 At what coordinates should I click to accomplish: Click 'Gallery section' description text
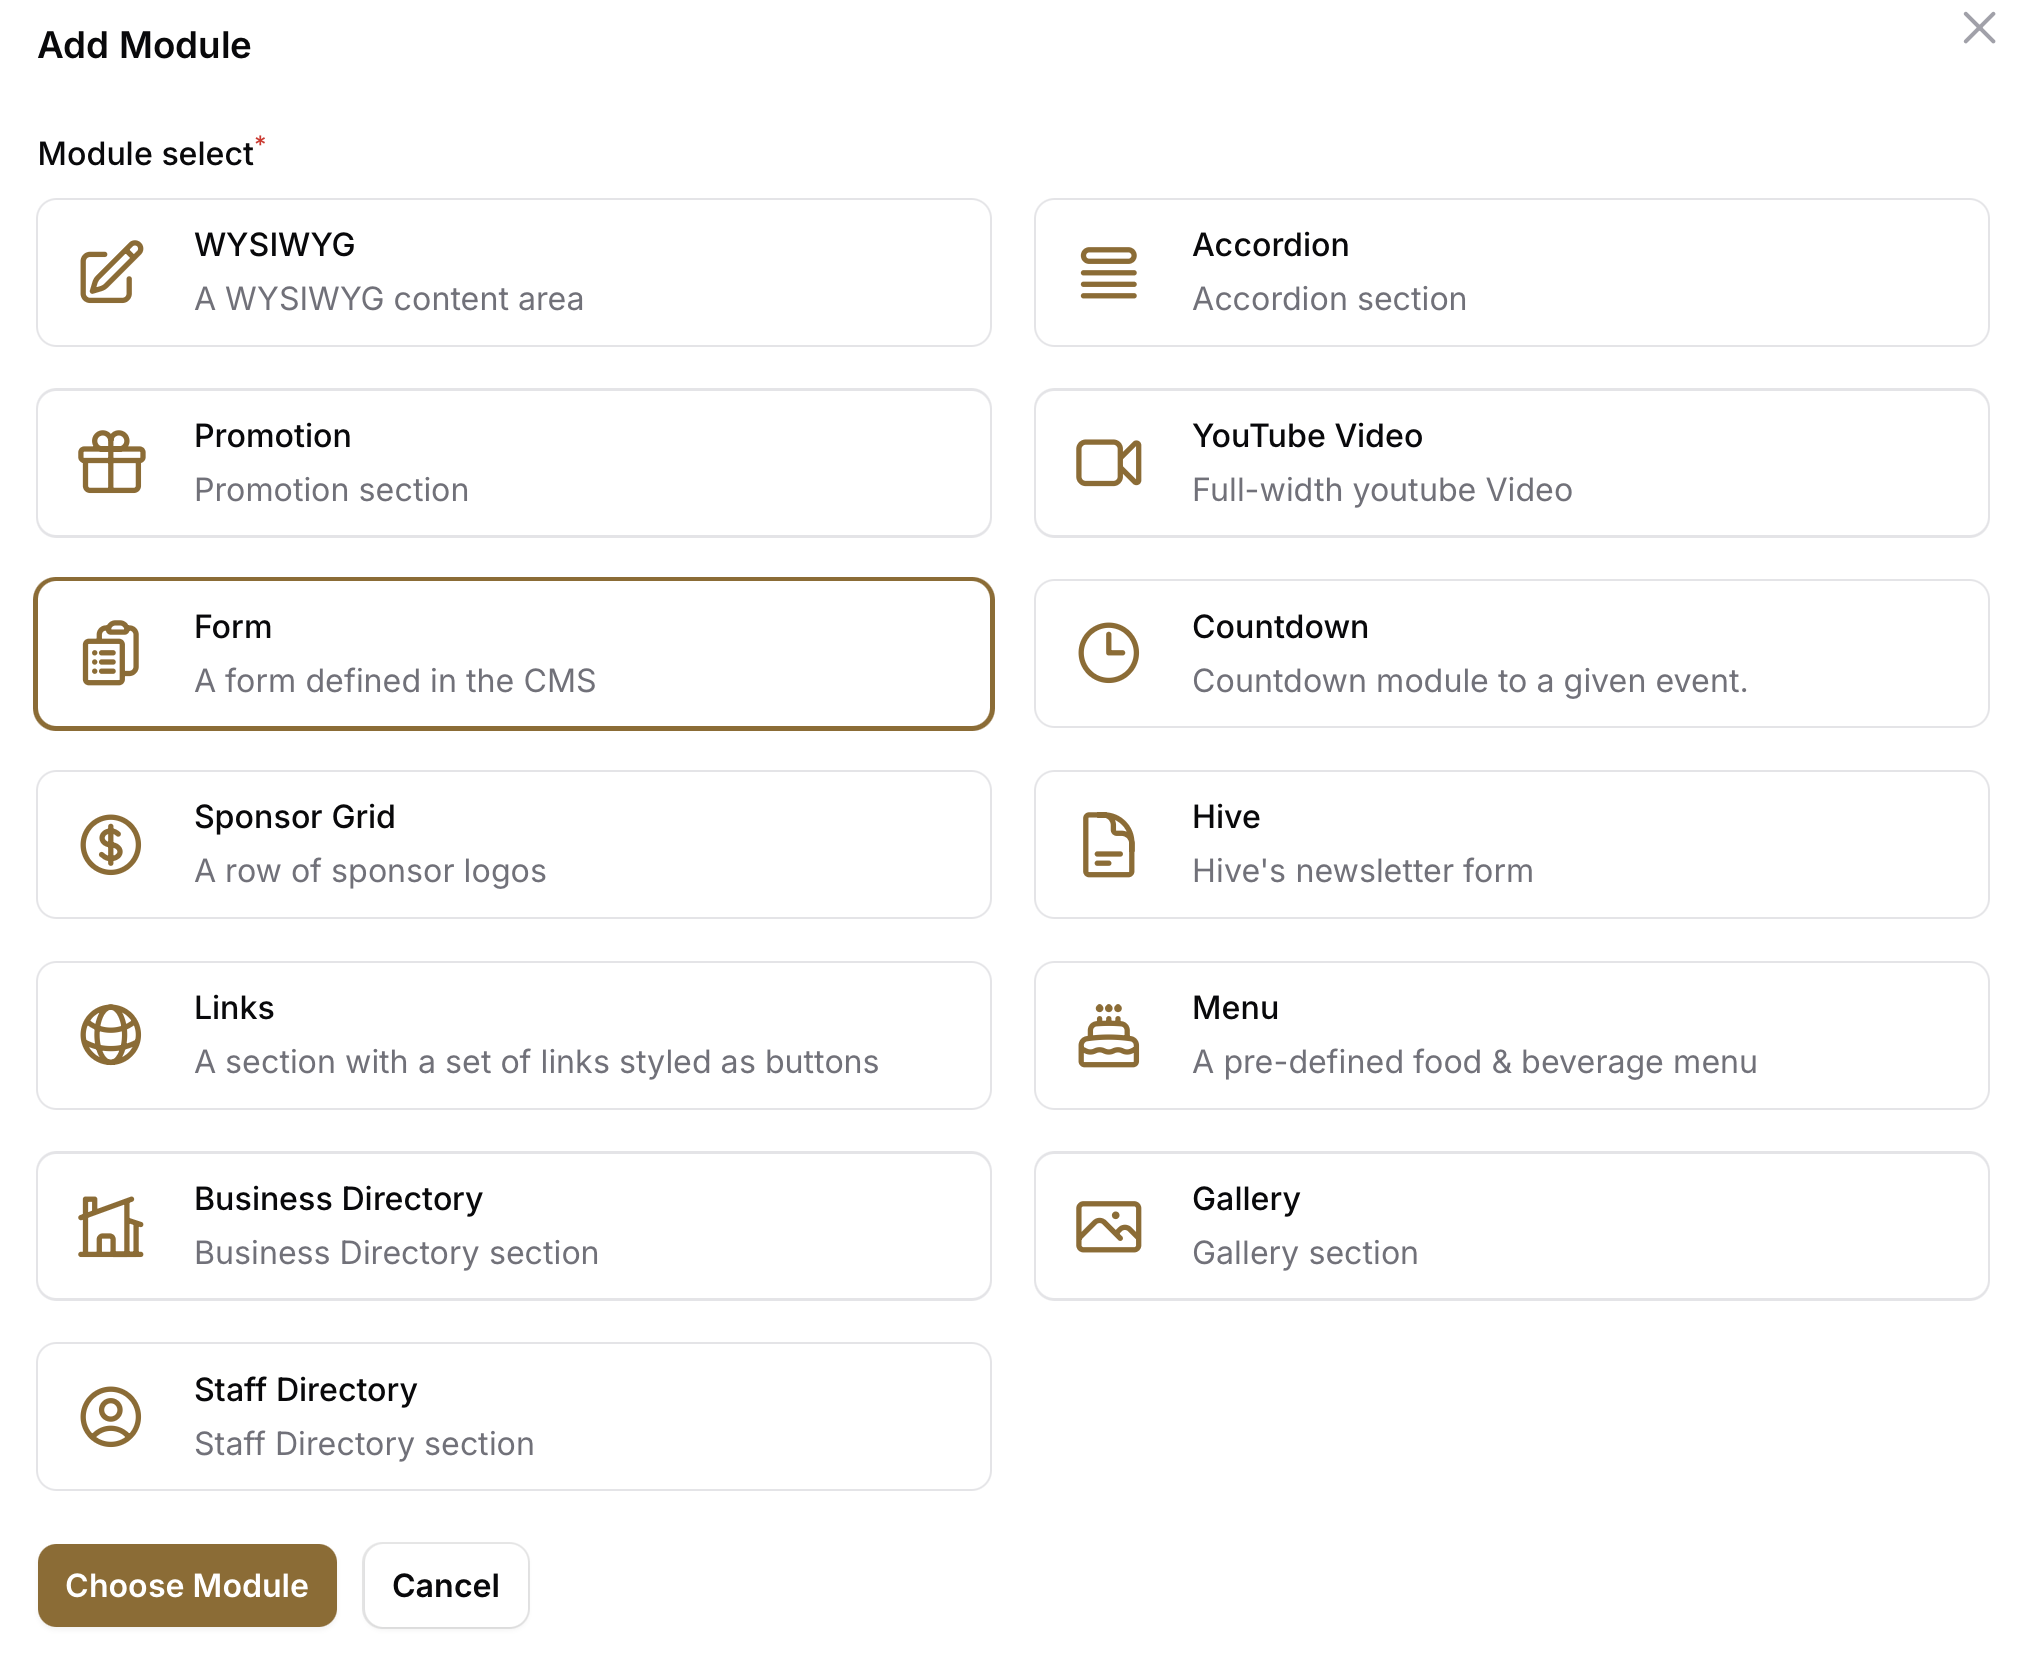point(1306,1253)
